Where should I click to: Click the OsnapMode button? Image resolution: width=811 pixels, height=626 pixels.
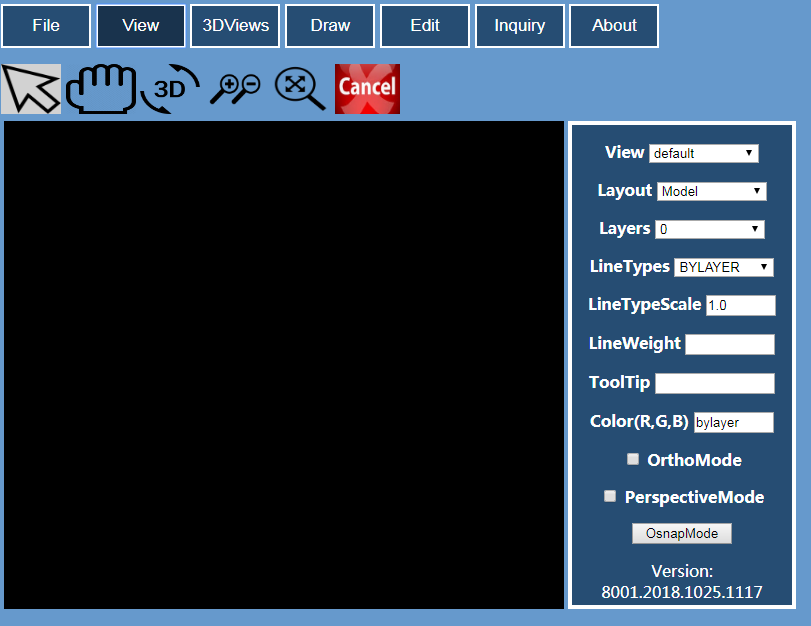coord(682,533)
